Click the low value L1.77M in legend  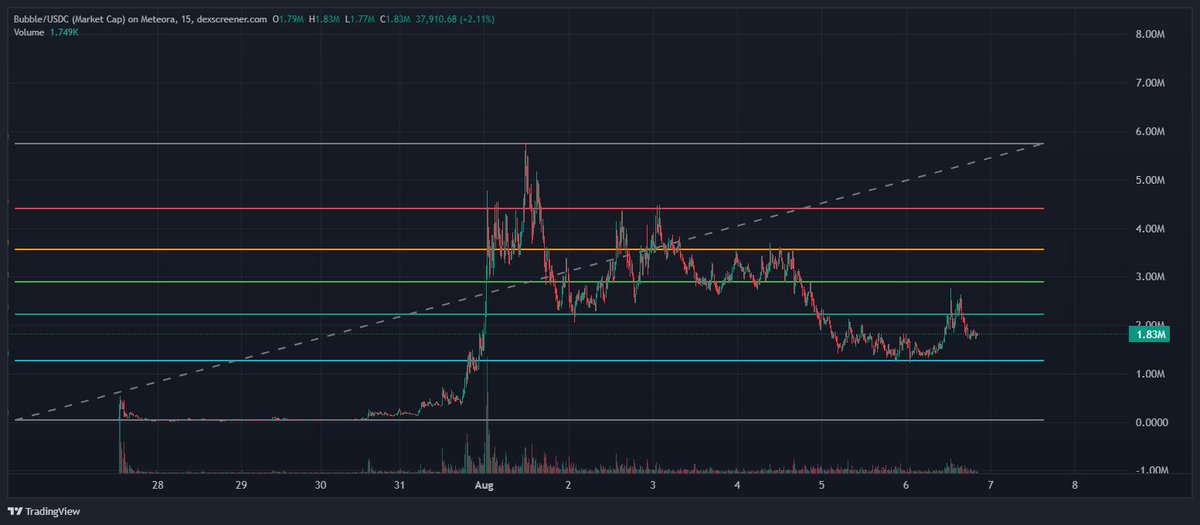point(361,18)
